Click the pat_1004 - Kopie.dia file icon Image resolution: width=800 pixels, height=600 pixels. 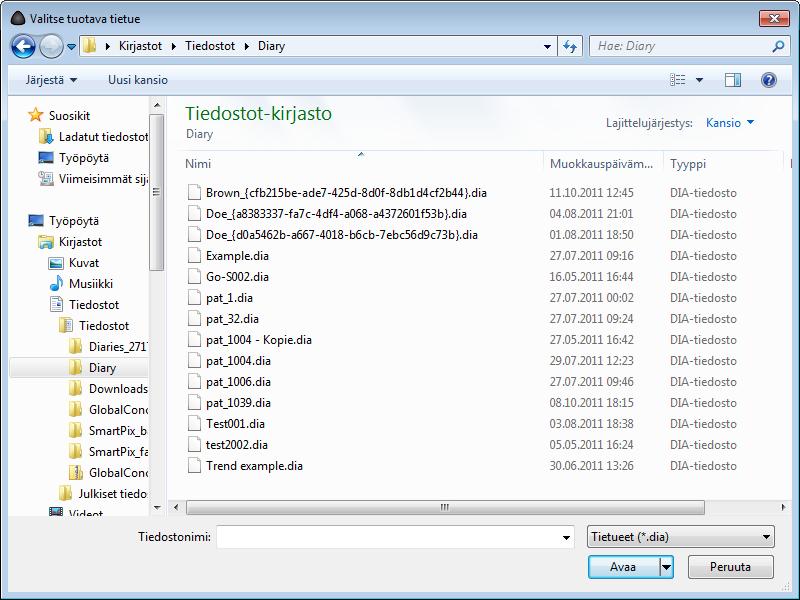194,339
